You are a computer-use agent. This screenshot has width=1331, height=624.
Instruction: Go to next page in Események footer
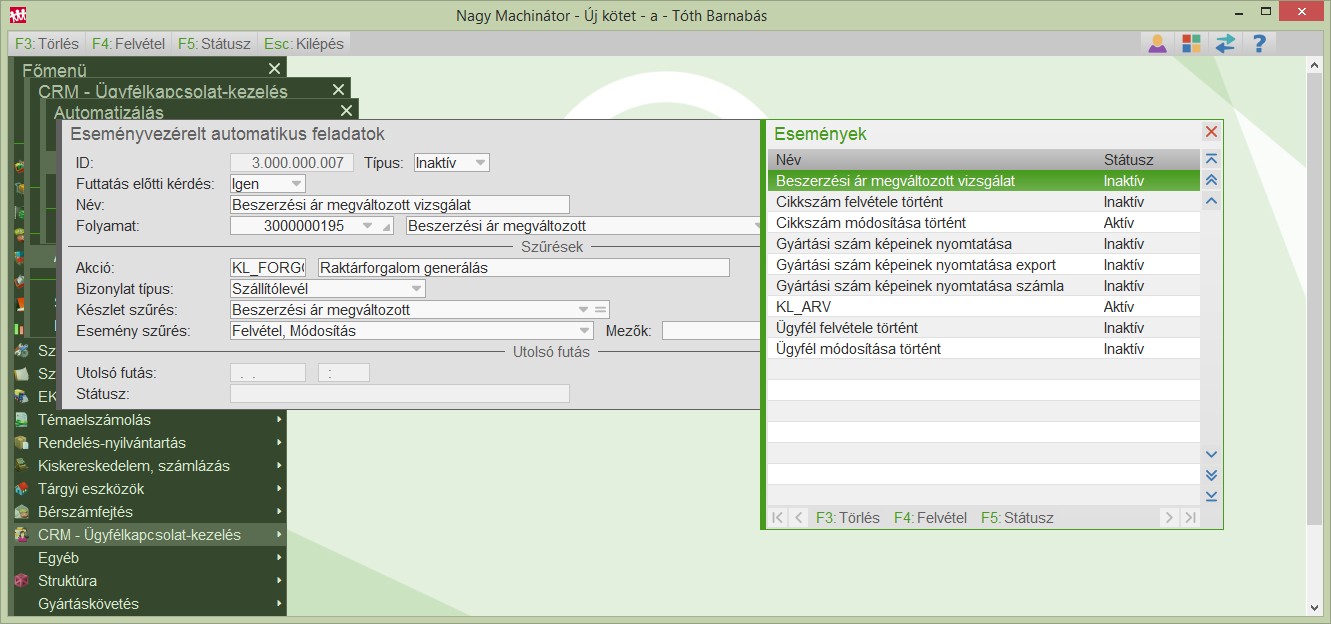point(1168,517)
